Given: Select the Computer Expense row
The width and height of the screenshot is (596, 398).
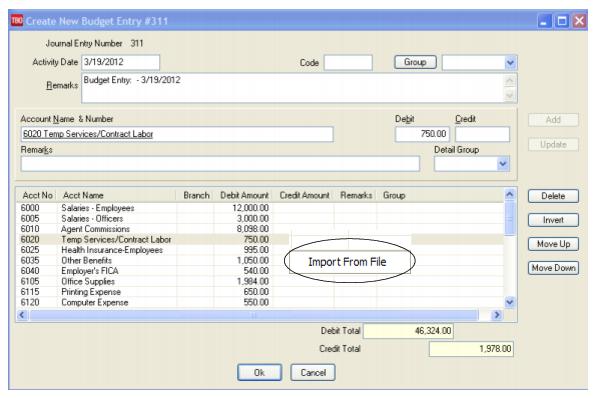Looking at the screenshot, I should pos(260,302).
